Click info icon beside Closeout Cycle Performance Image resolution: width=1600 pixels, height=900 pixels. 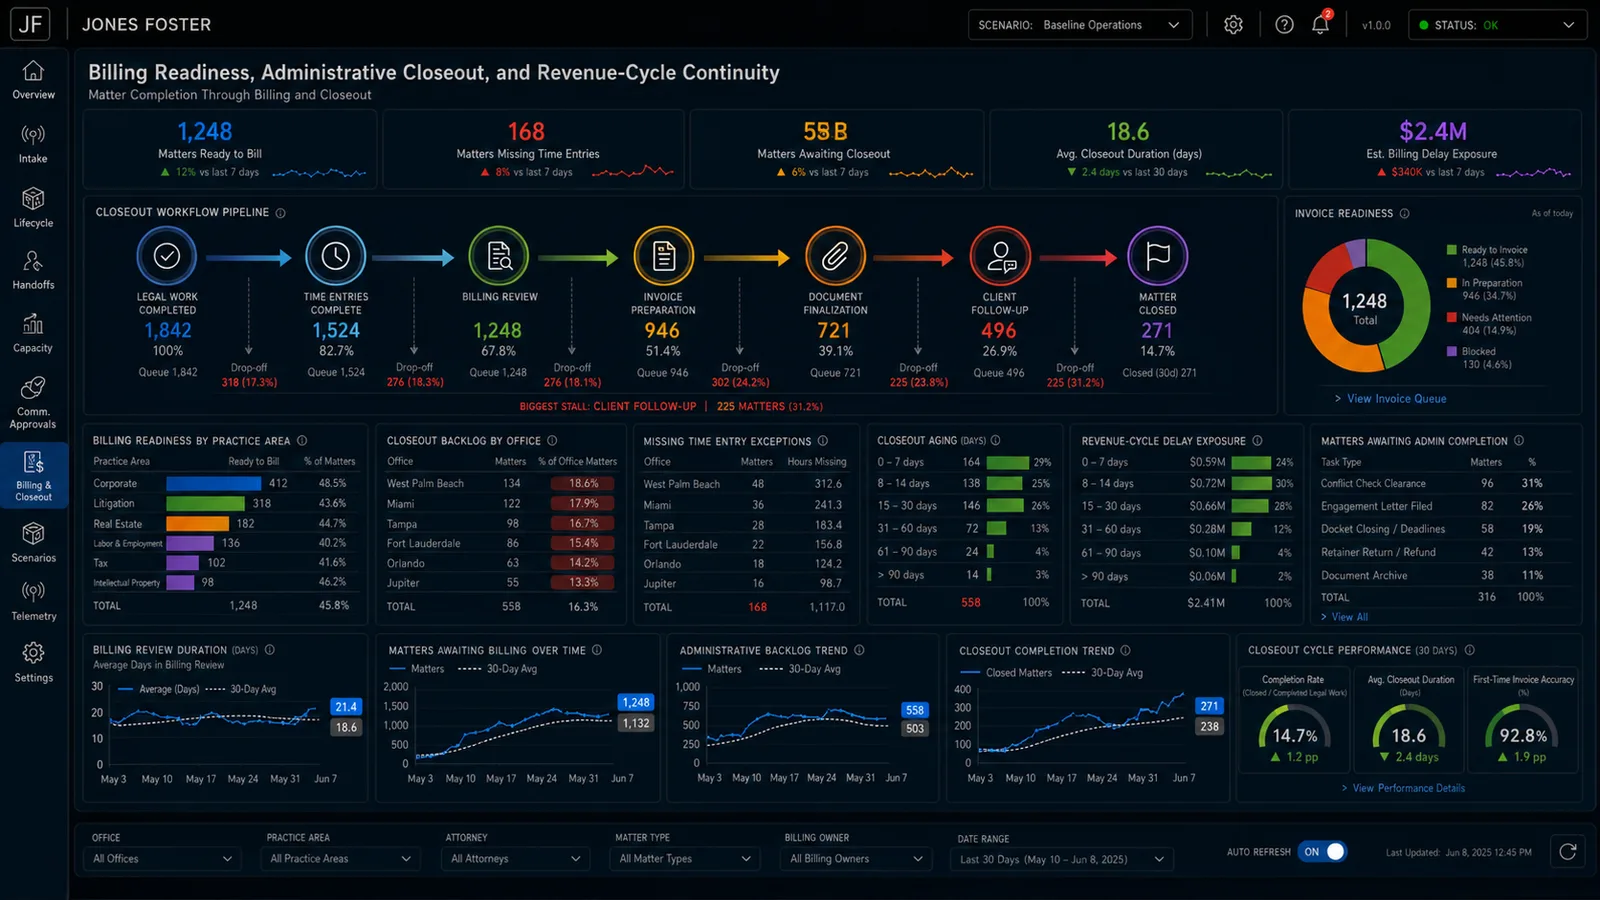tap(1469, 650)
